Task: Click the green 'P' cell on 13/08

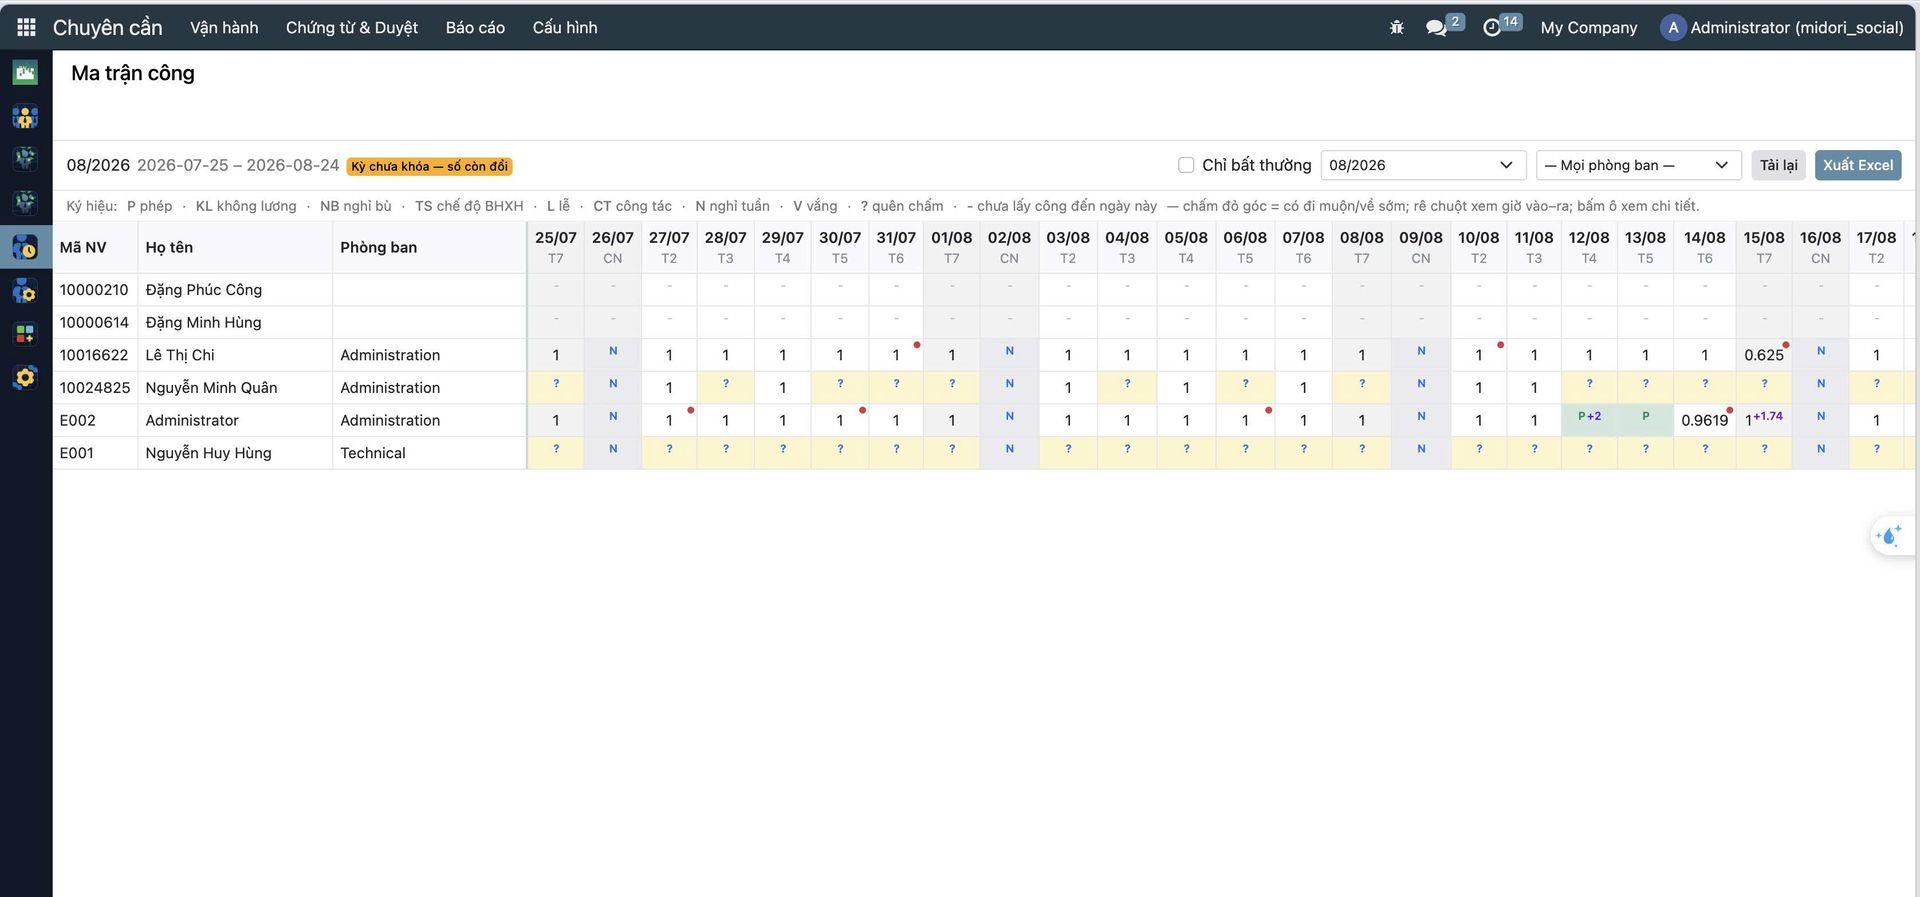Action: (x=1645, y=420)
